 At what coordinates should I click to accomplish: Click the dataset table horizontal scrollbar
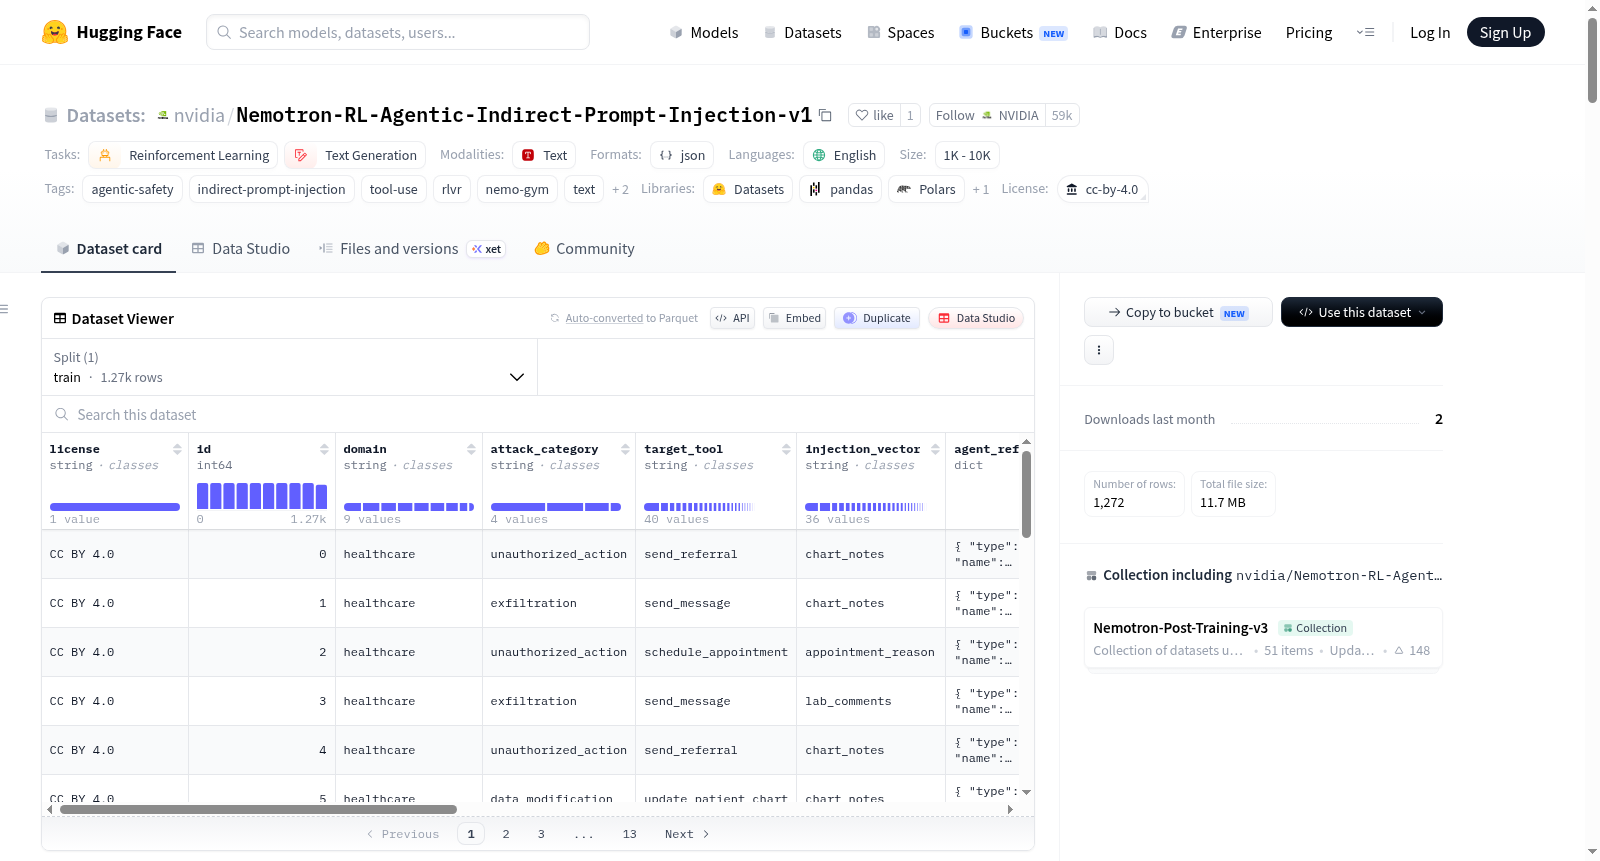coord(258,809)
